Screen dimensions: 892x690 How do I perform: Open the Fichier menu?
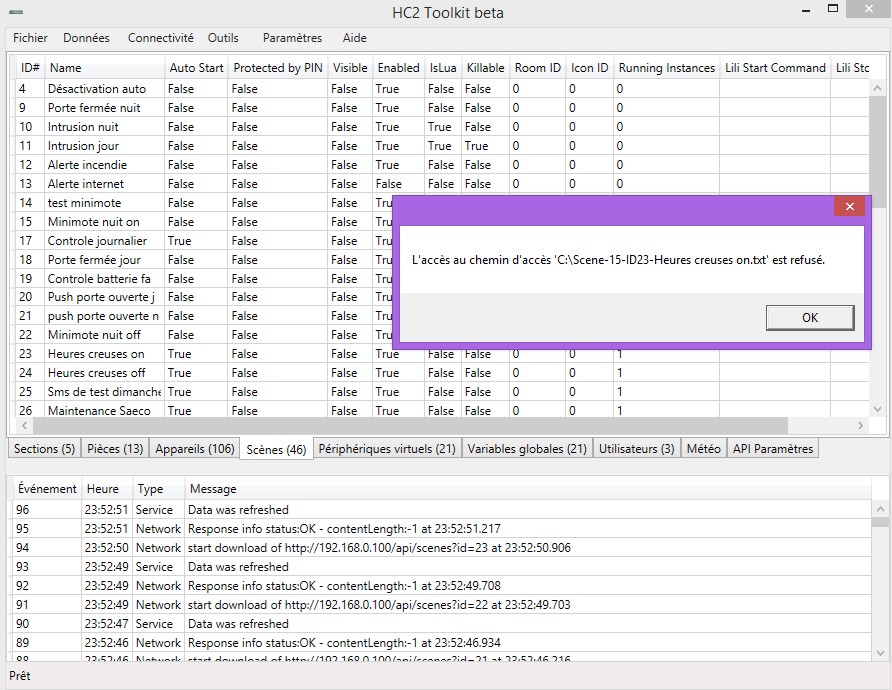coord(30,38)
